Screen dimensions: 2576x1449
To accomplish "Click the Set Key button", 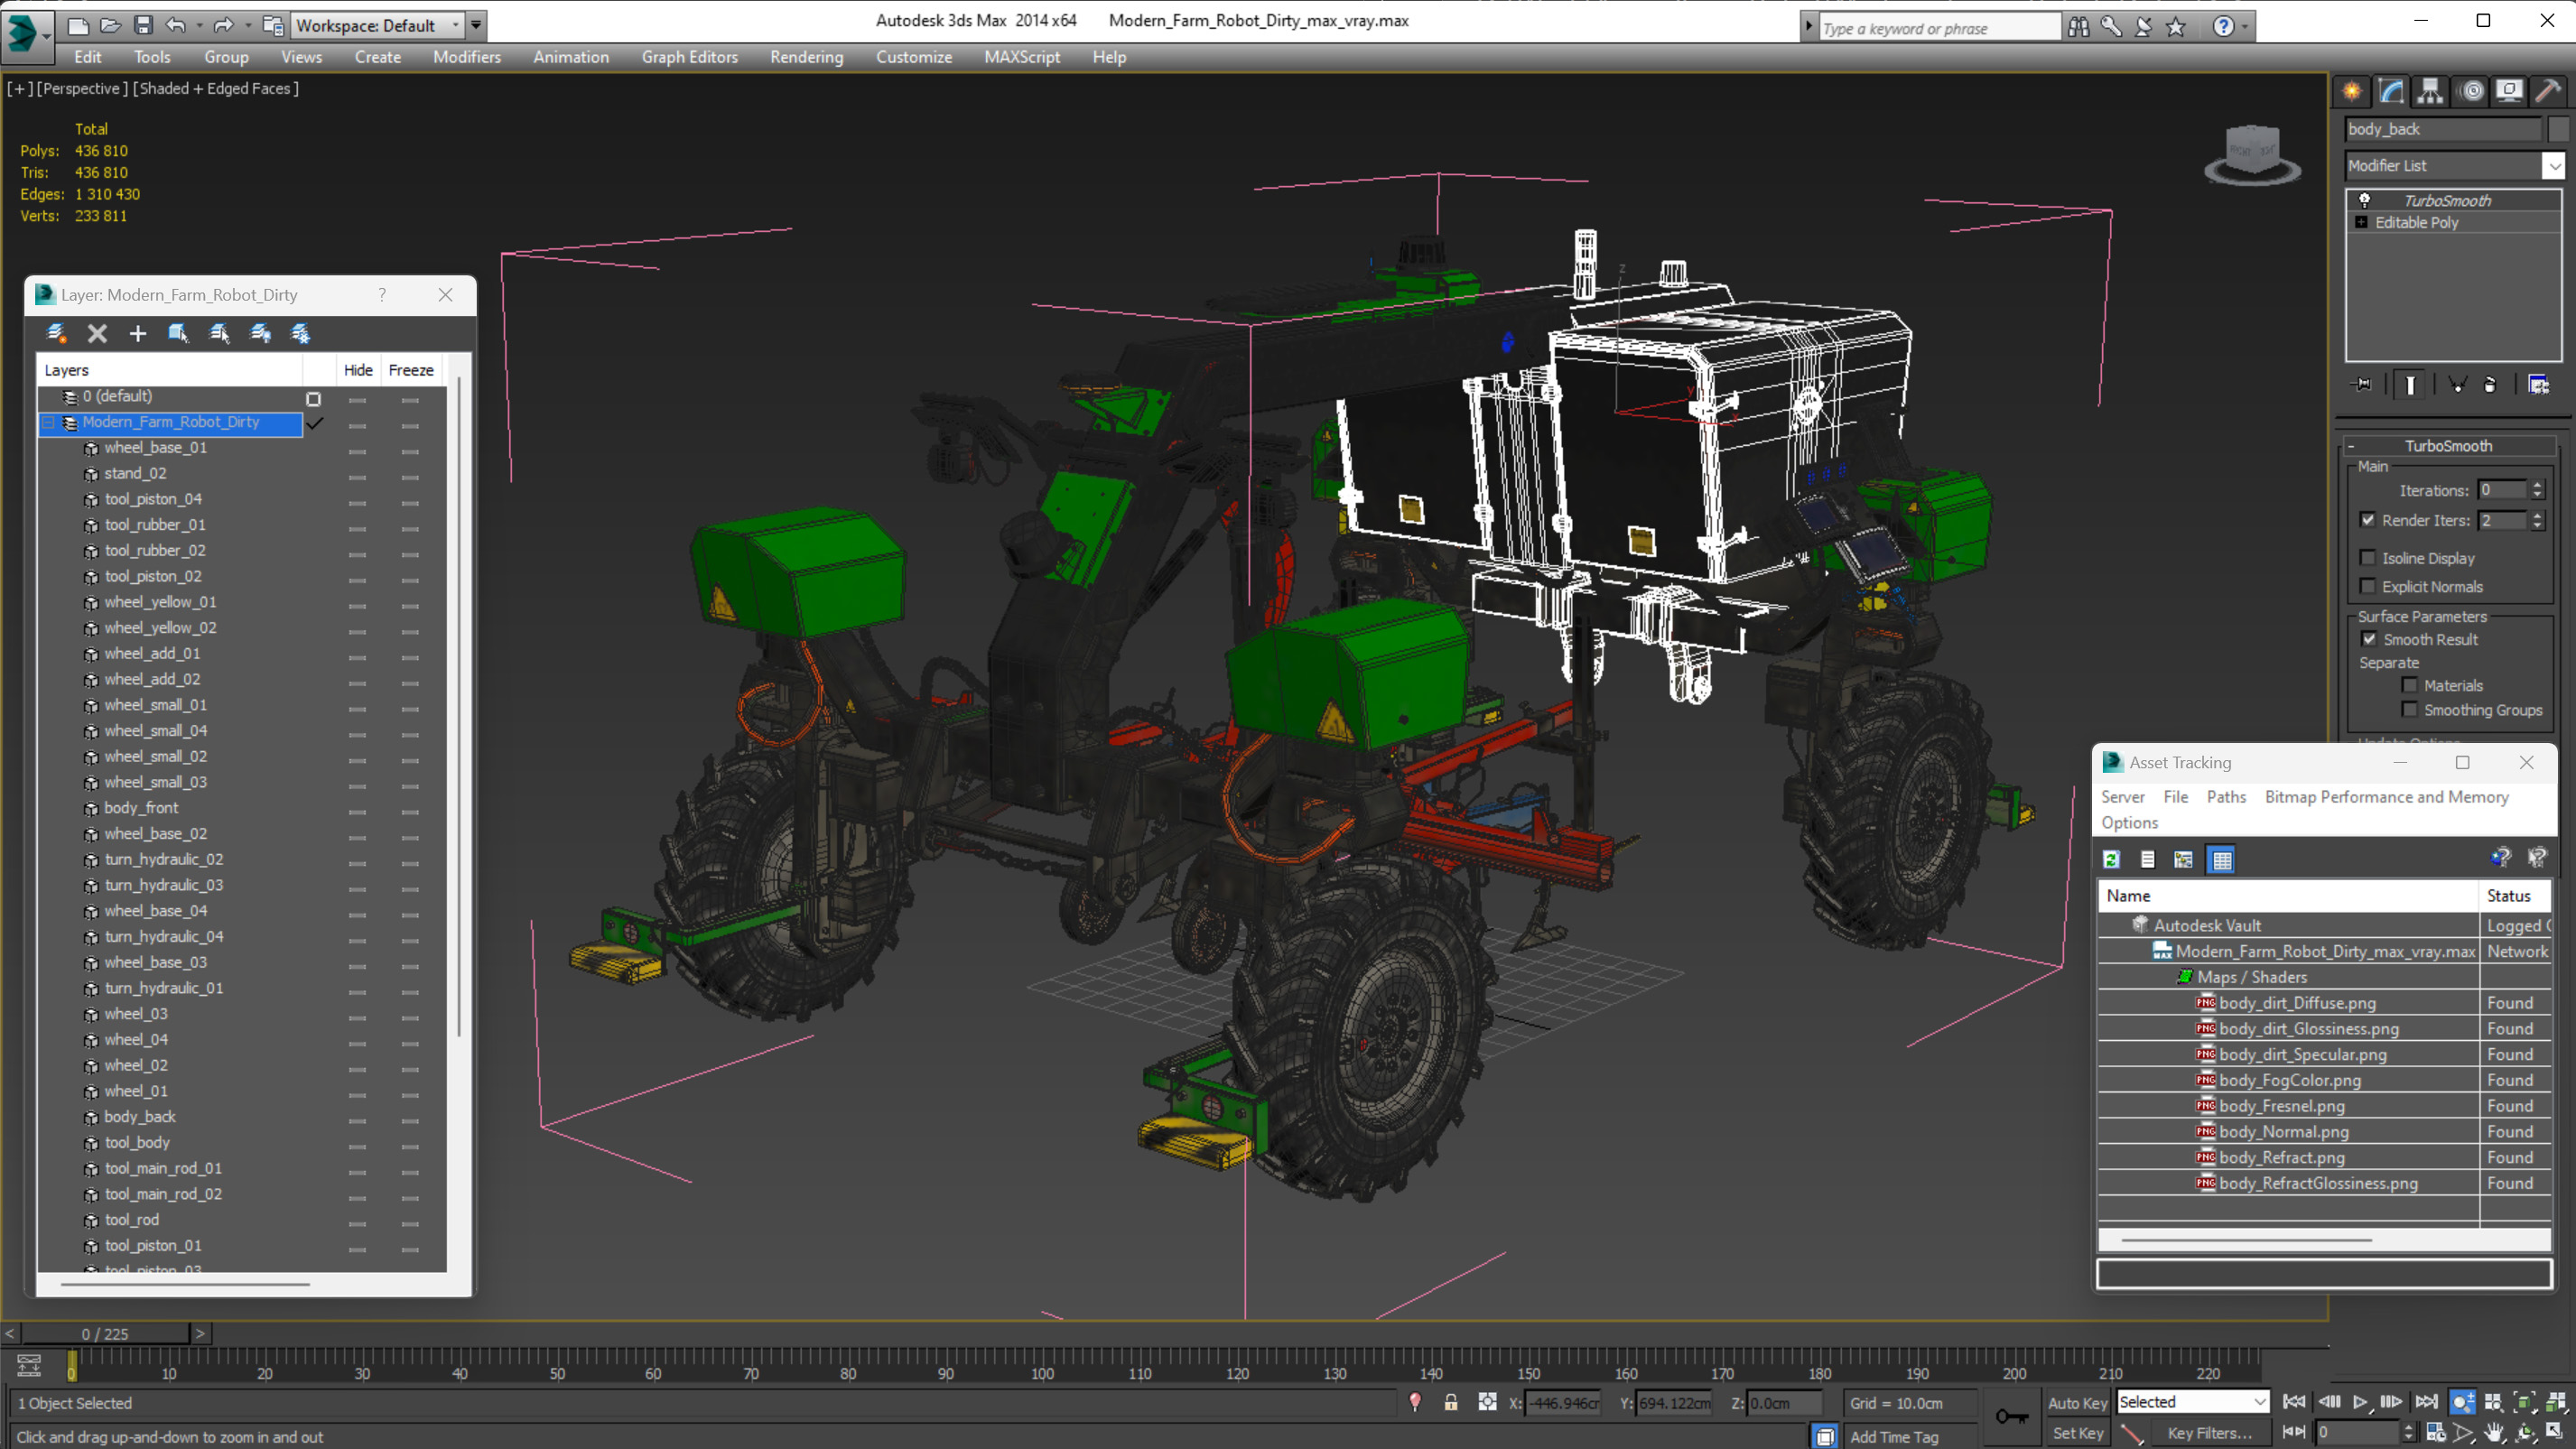I will click(x=2077, y=1433).
